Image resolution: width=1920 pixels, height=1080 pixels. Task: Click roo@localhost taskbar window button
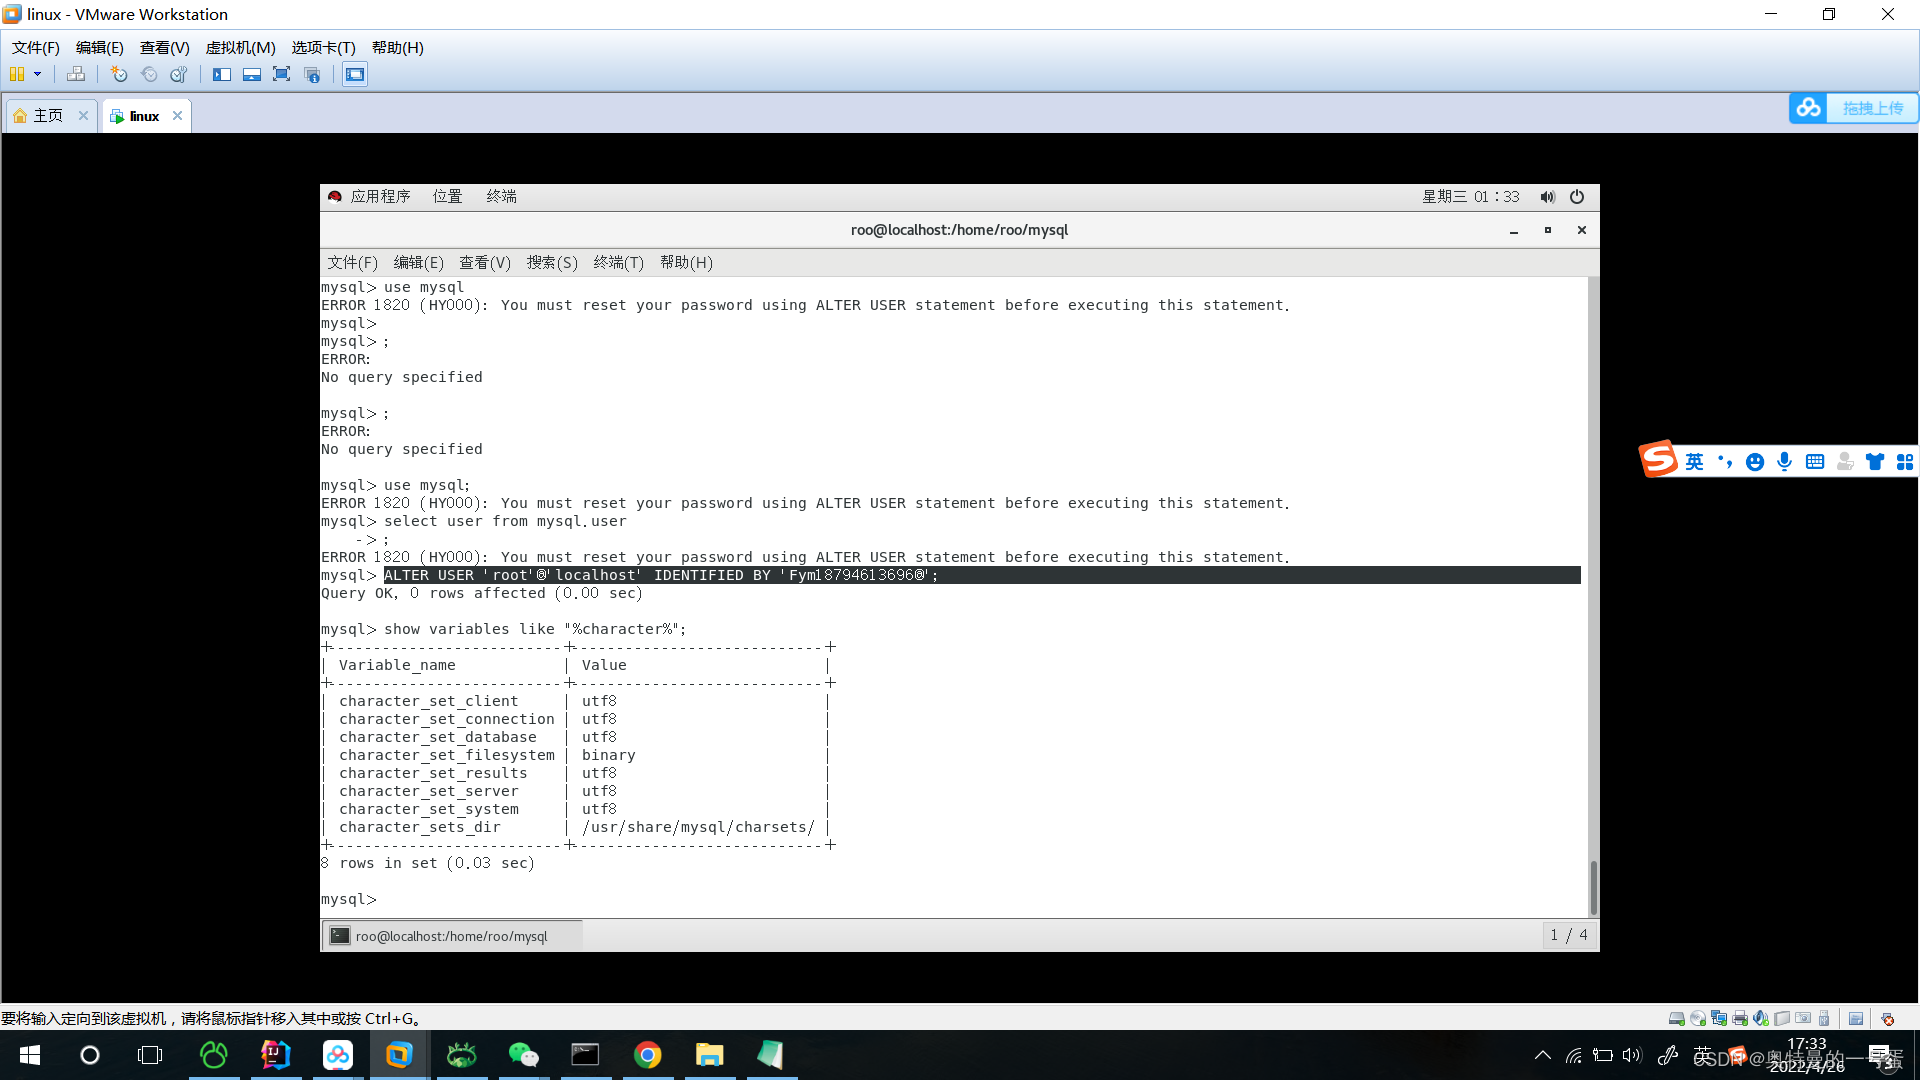coord(452,936)
